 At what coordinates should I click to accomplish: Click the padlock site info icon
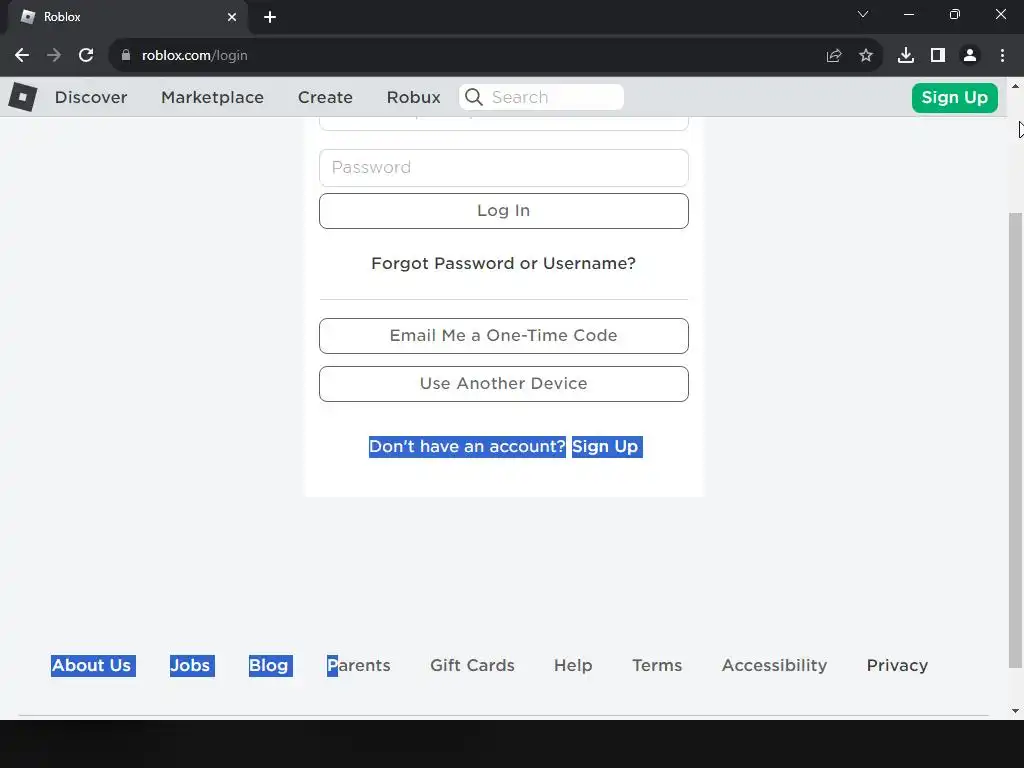pyautogui.click(x=125, y=56)
